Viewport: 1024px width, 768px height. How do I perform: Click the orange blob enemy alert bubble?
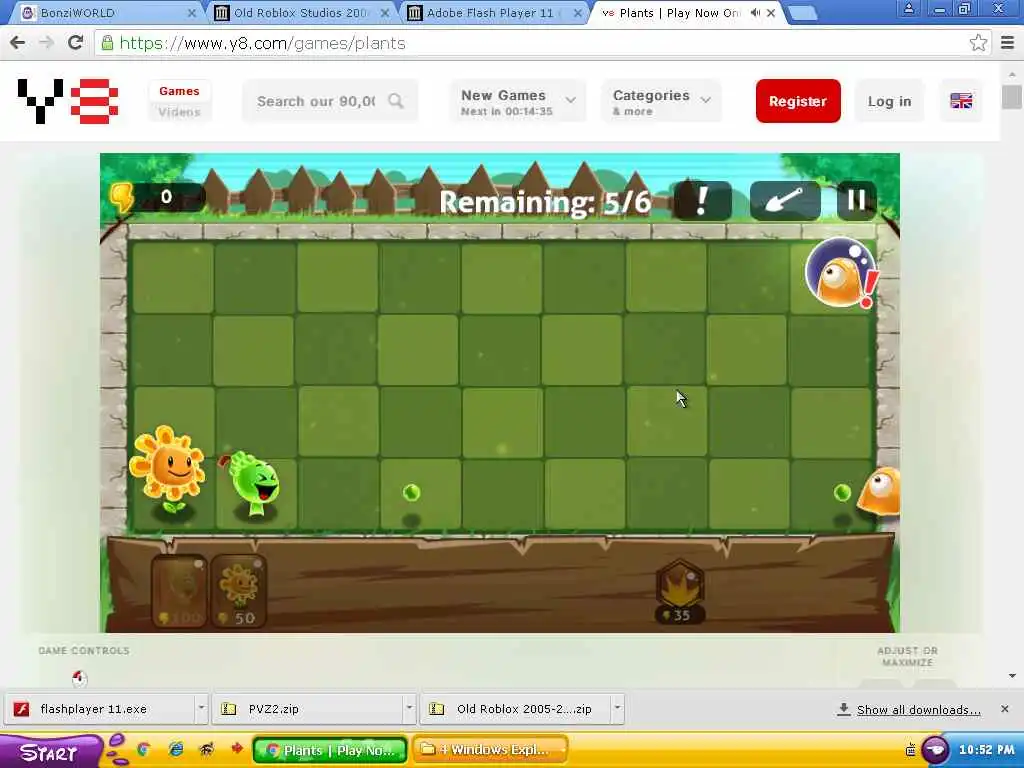pos(841,274)
